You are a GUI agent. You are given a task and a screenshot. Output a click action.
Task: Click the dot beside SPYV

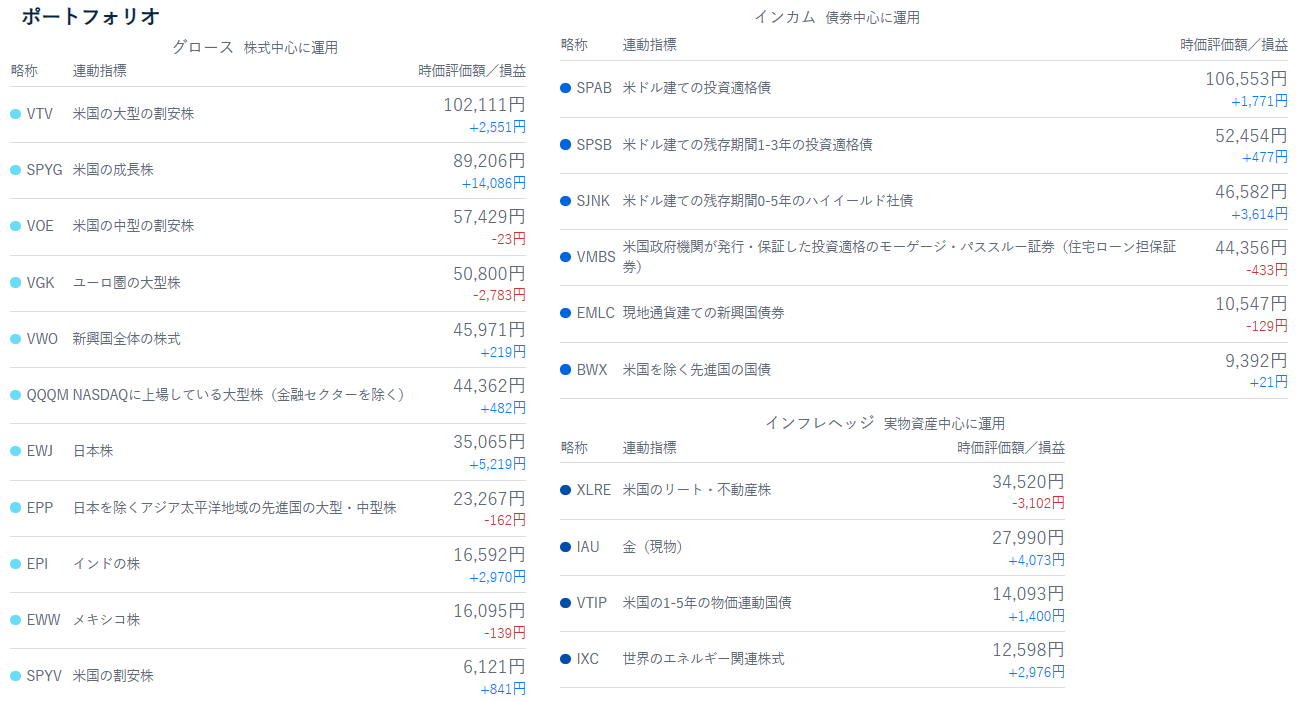tap(15, 676)
